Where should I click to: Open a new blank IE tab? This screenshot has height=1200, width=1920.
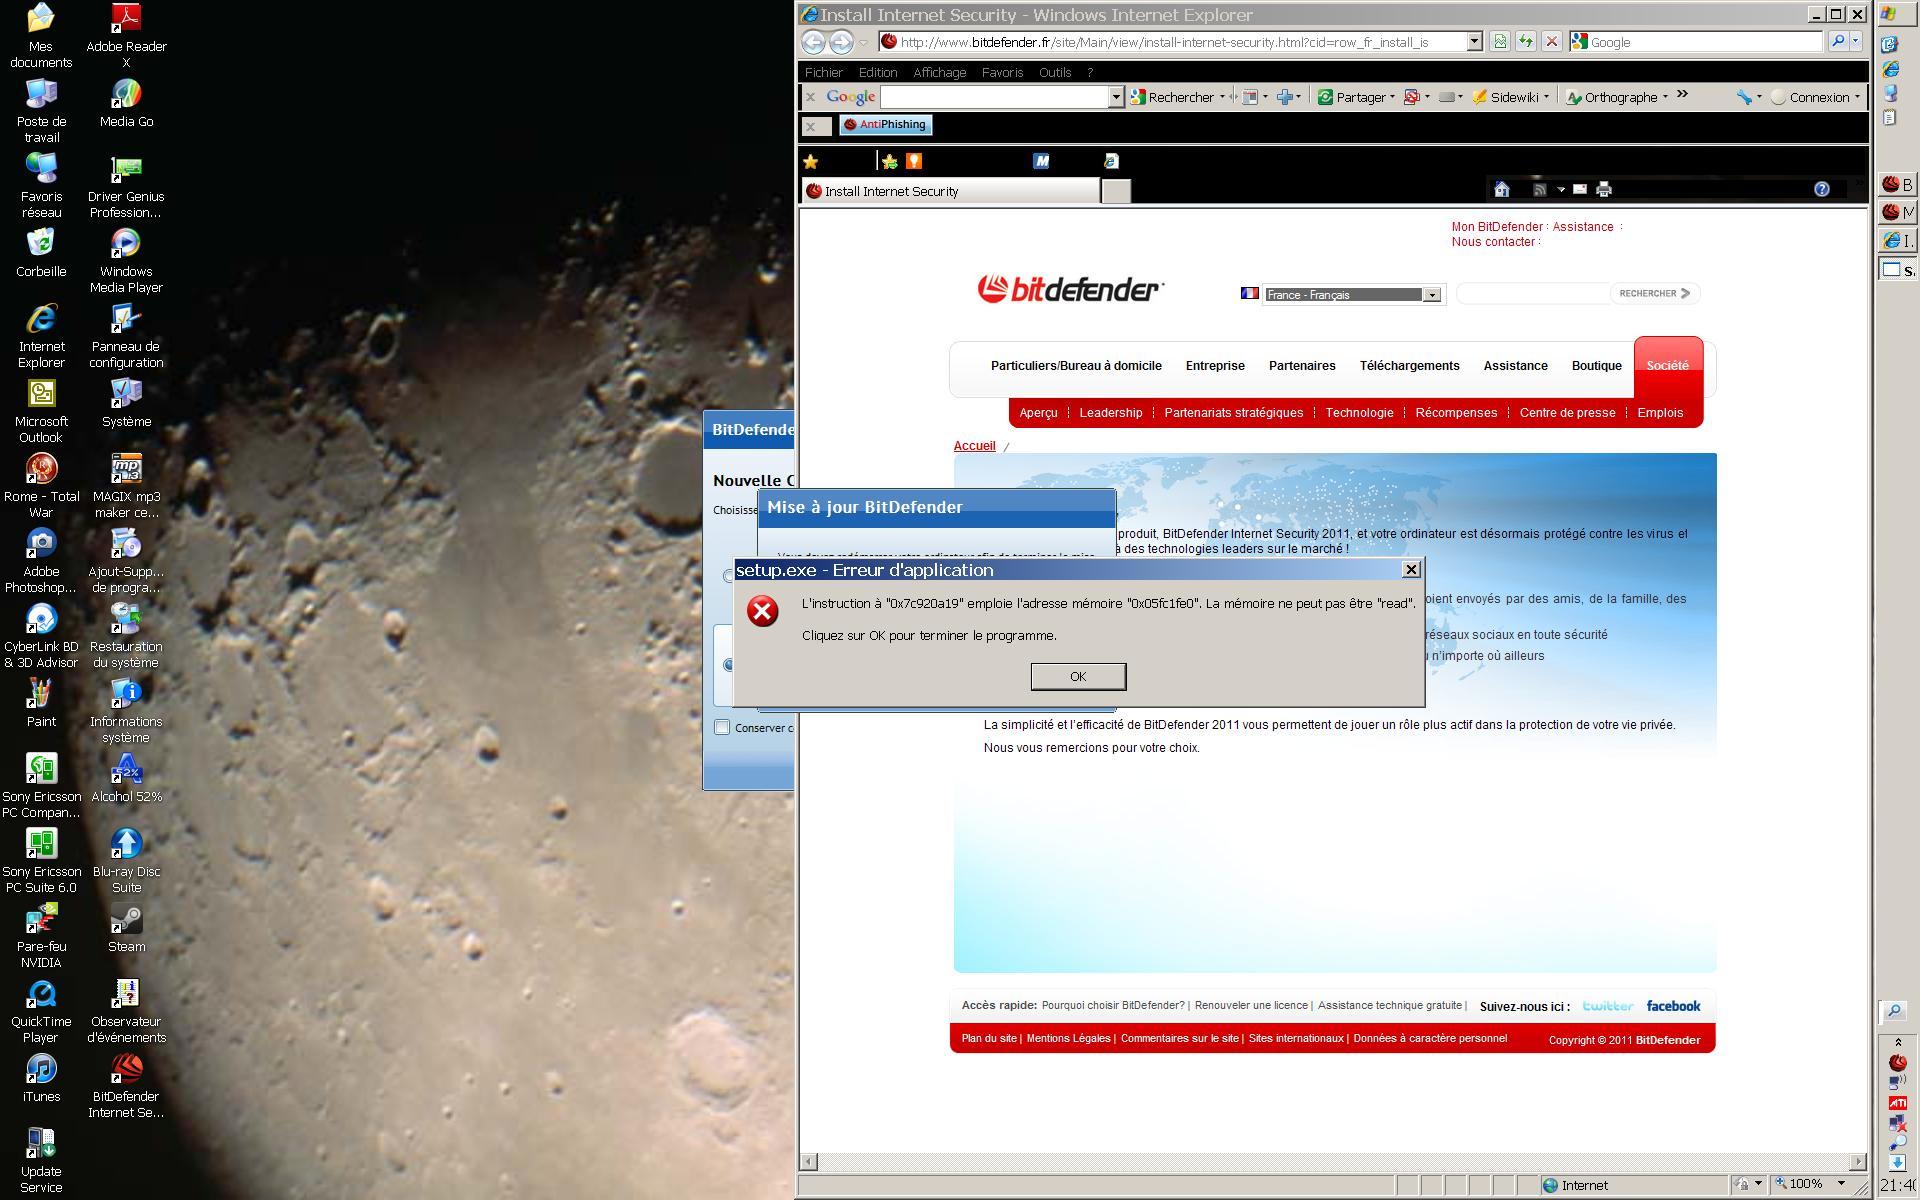click(x=1116, y=192)
